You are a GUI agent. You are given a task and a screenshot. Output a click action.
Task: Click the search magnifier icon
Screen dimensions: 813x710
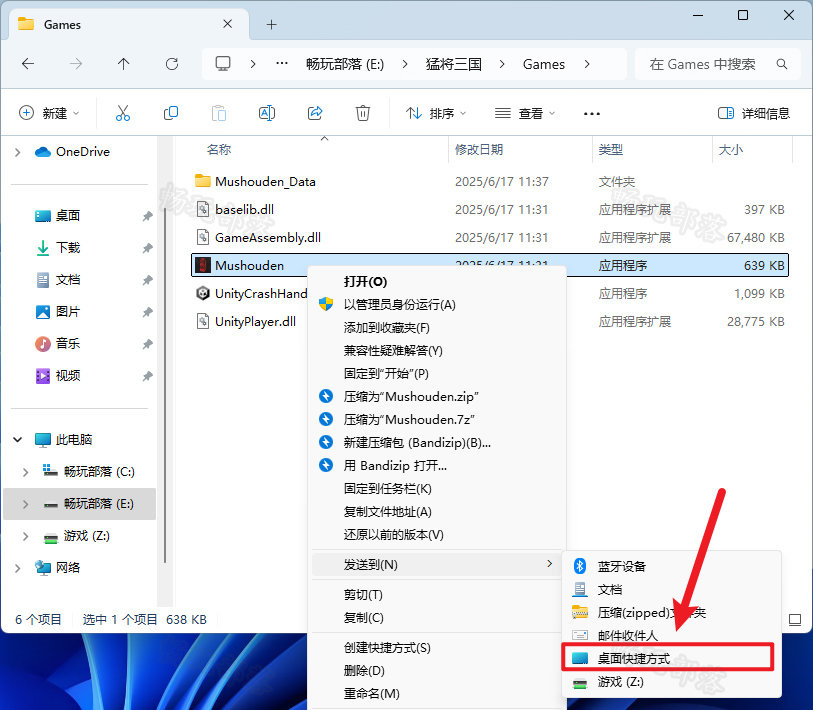click(782, 64)
